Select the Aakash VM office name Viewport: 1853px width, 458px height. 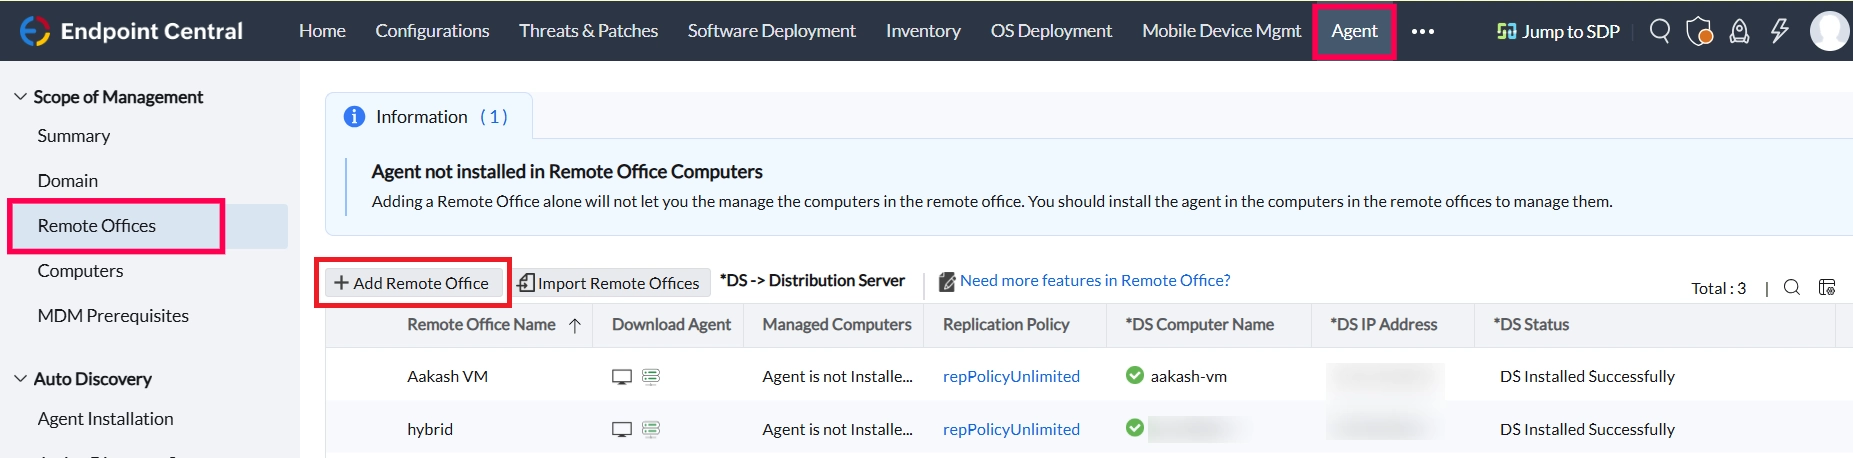447,377
